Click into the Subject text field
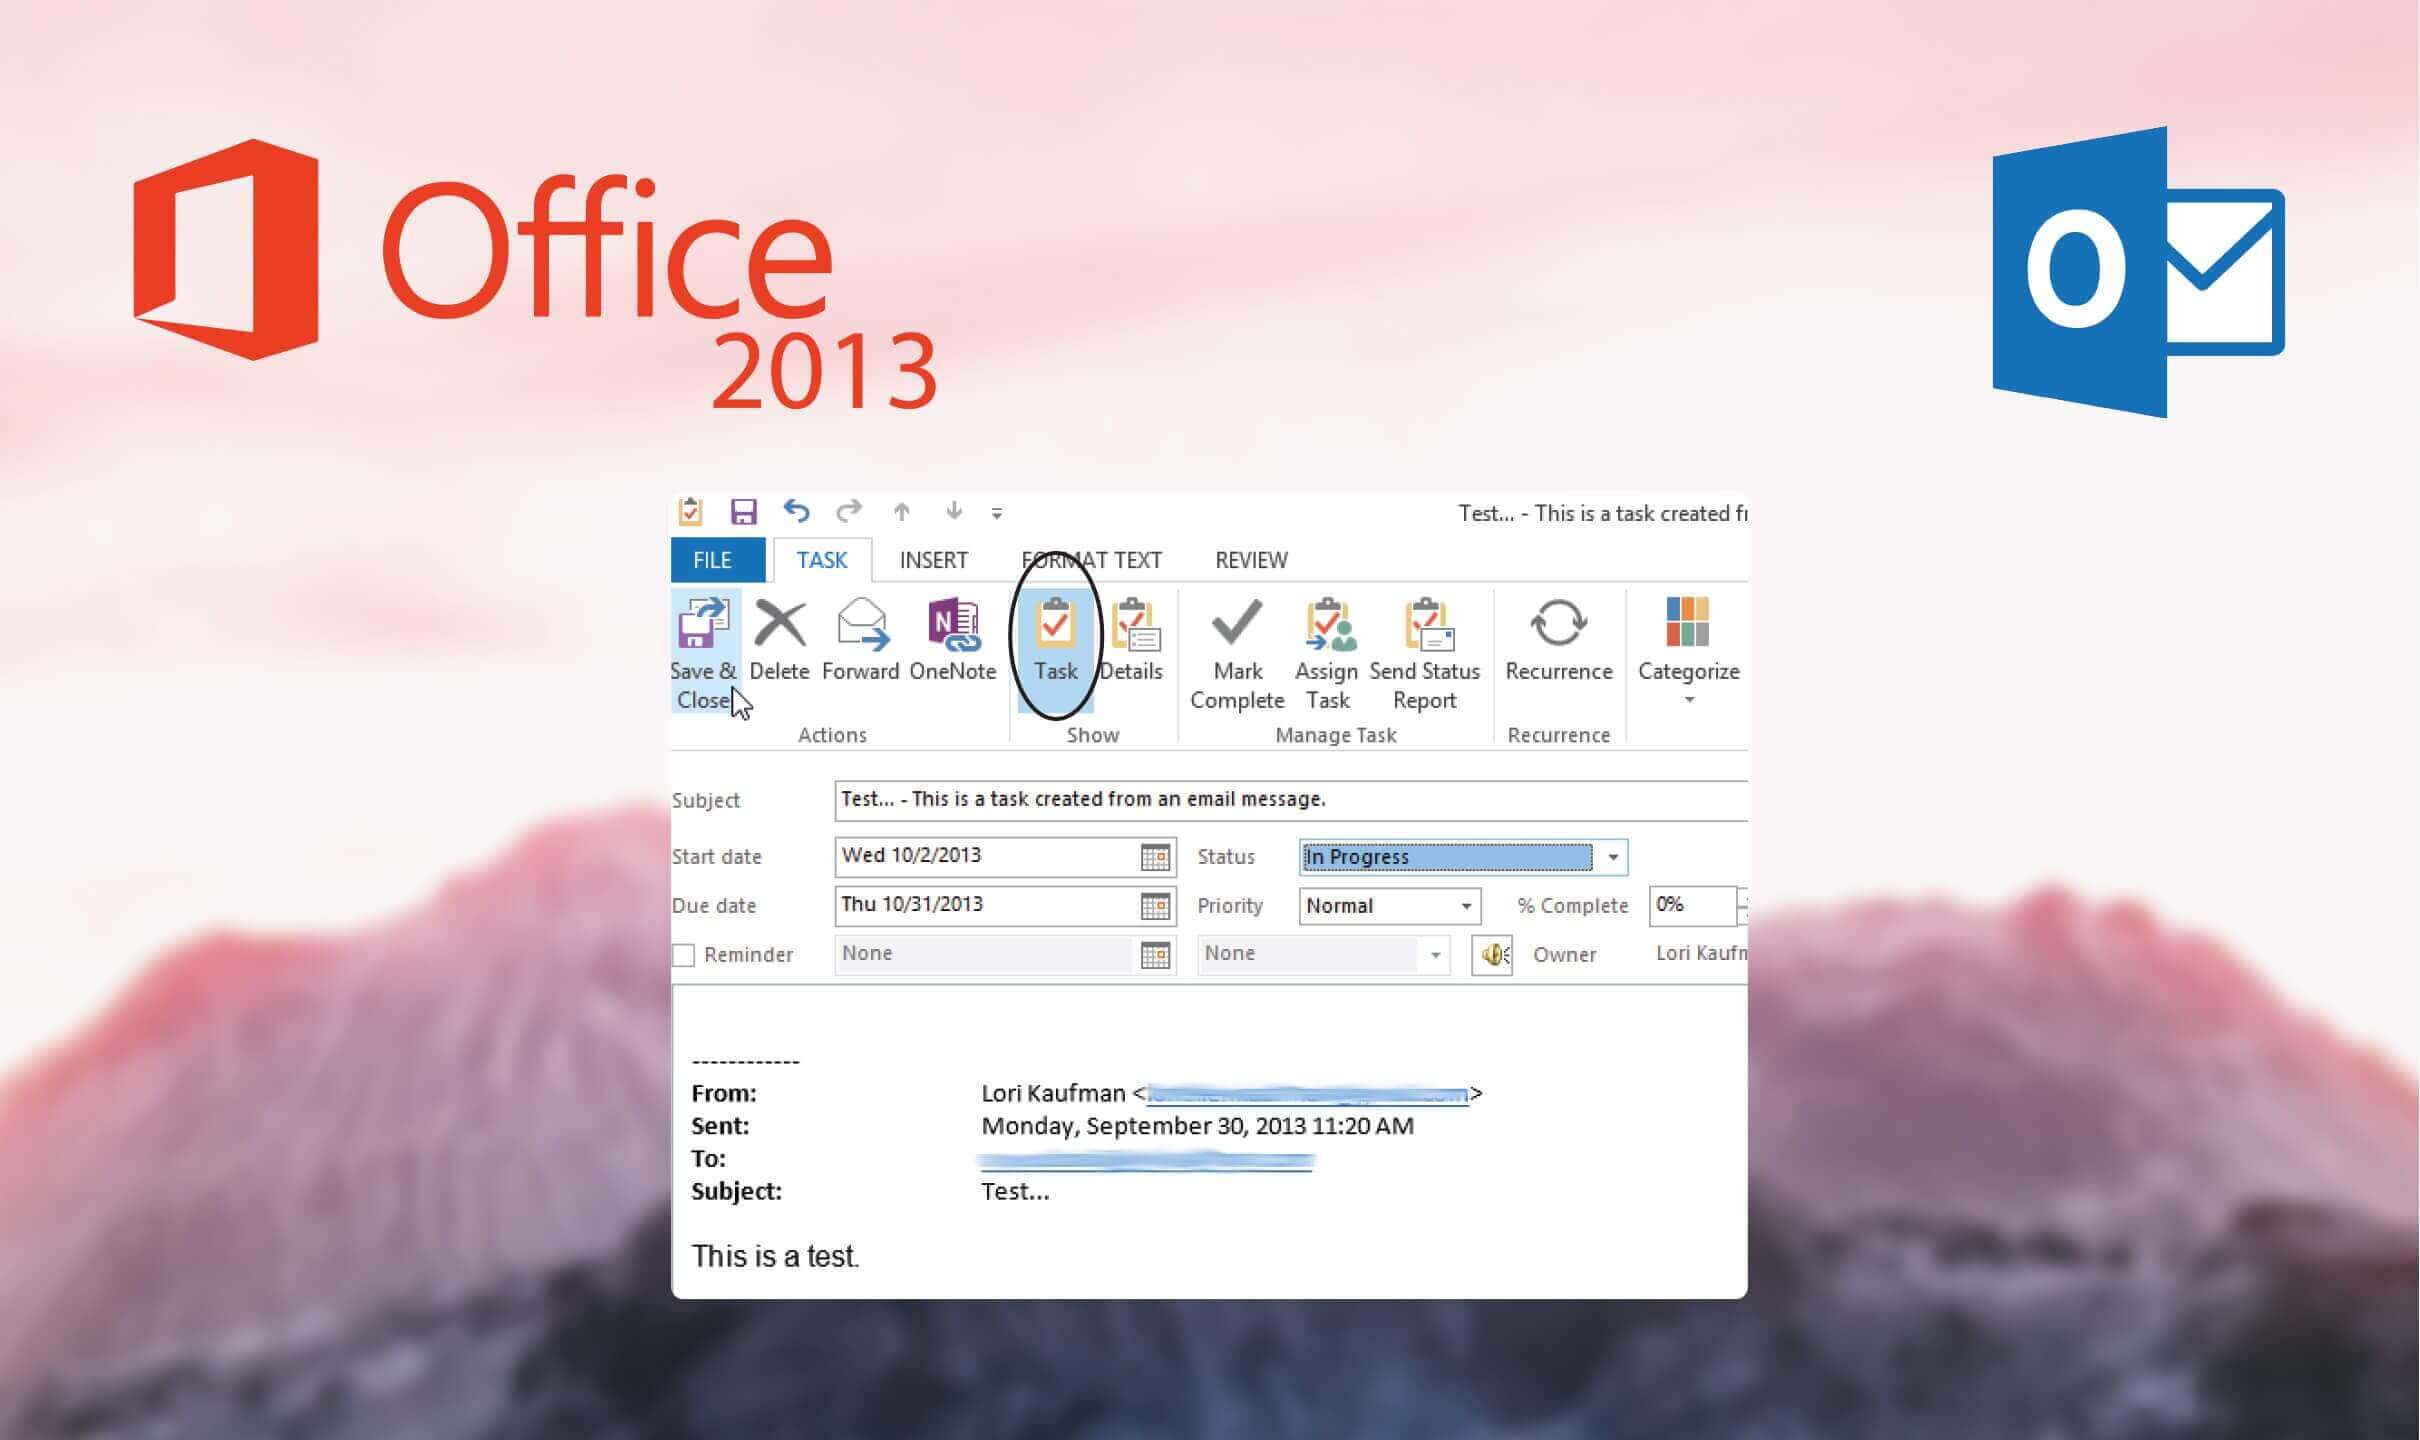 [x=1290, y=800]
